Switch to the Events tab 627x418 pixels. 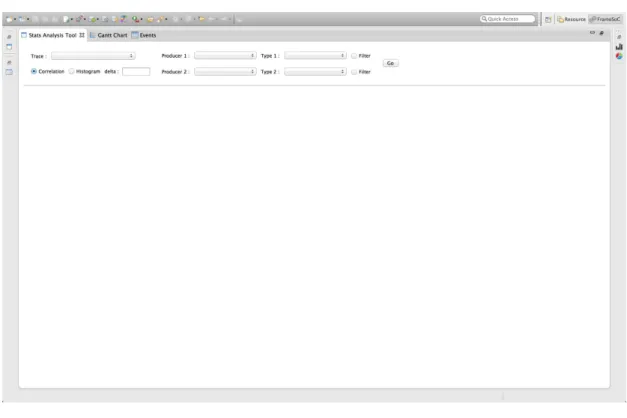tap(144, 35)
